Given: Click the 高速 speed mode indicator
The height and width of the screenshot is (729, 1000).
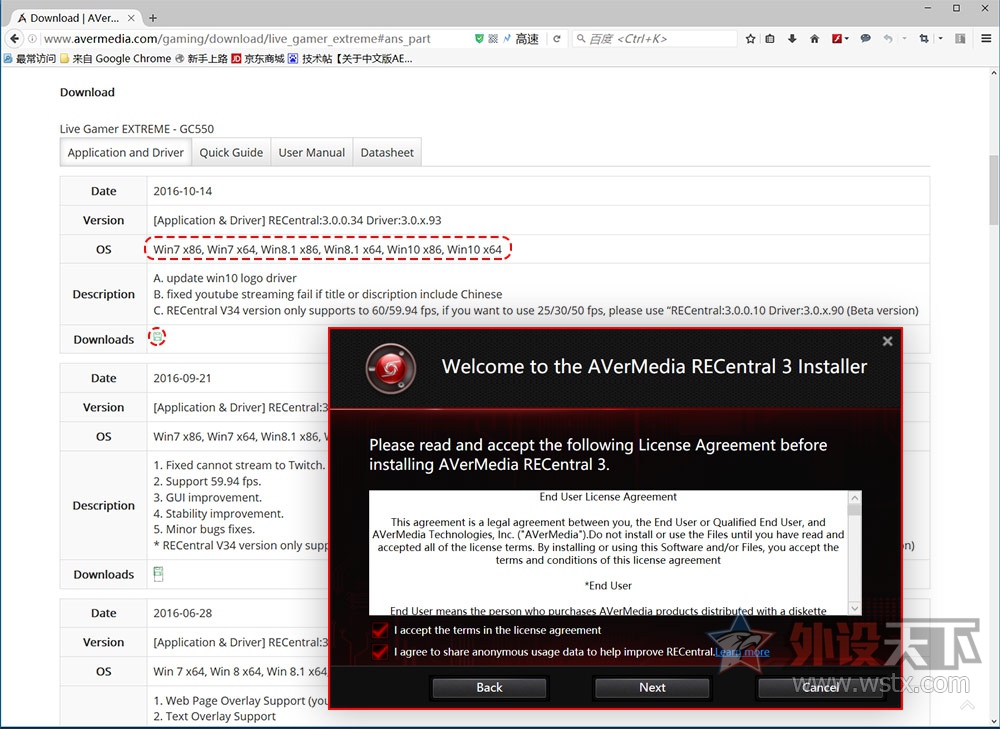Looking at the screenshot, I should pyautogui.click(x=527, y=39).
